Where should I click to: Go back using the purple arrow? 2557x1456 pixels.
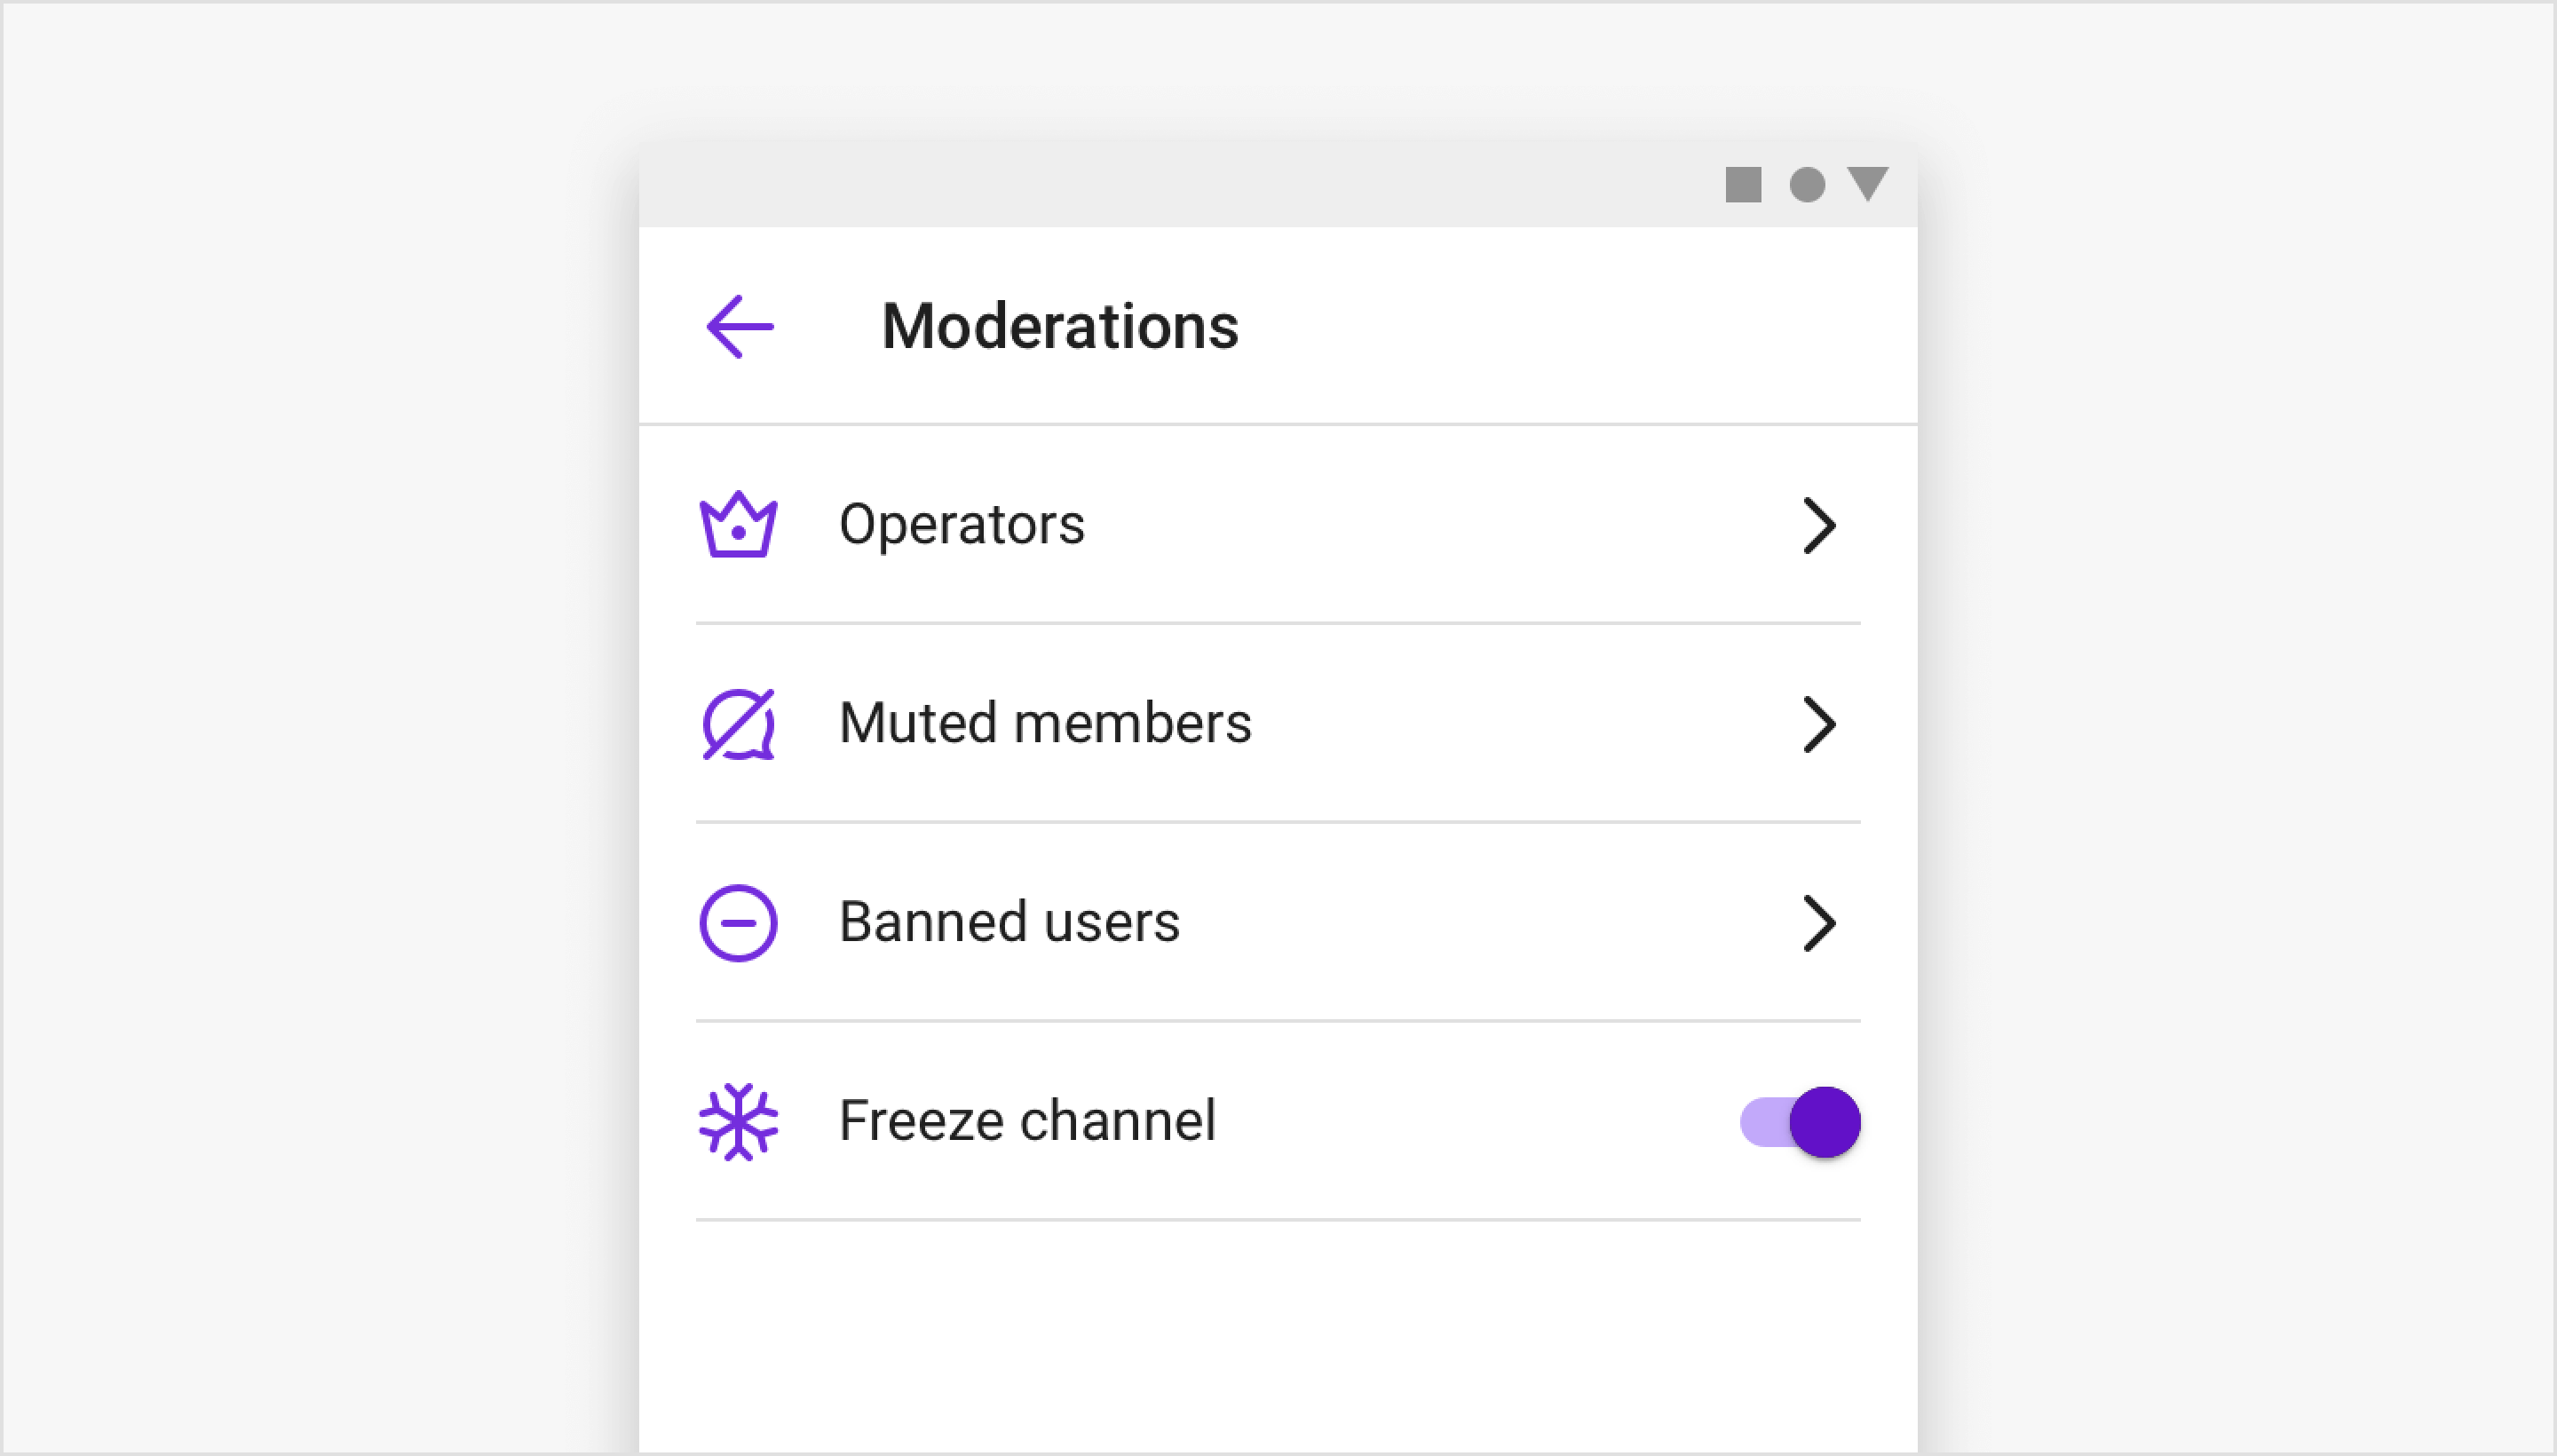[740, 326]
